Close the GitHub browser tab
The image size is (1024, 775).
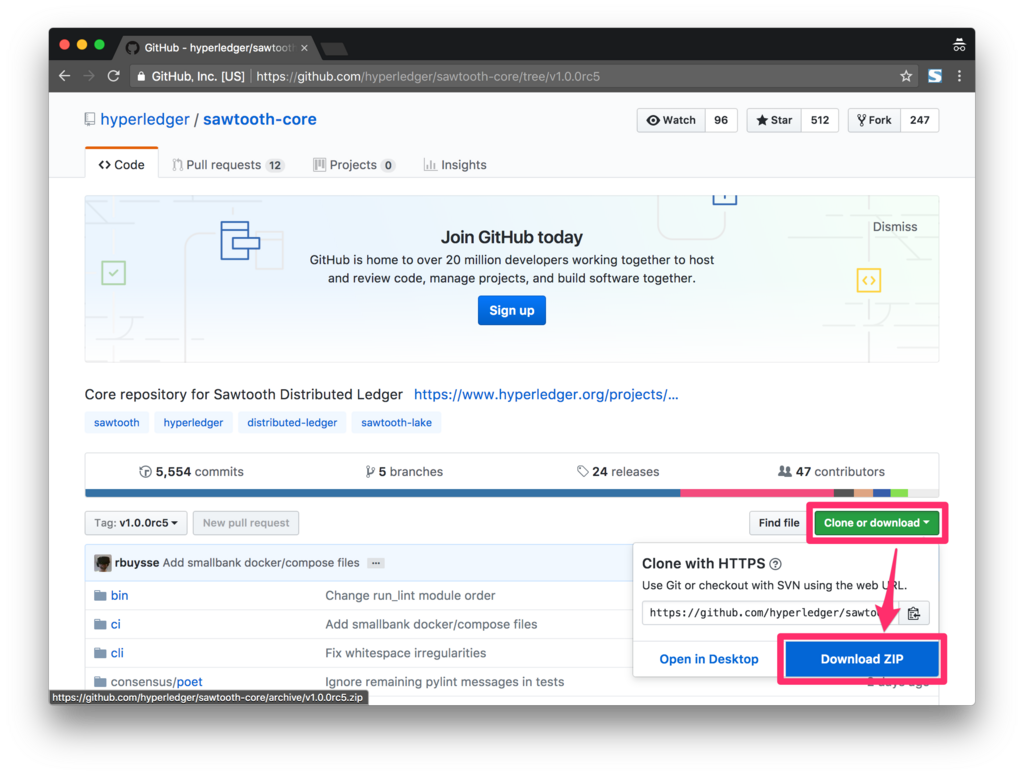pos(304,48)
